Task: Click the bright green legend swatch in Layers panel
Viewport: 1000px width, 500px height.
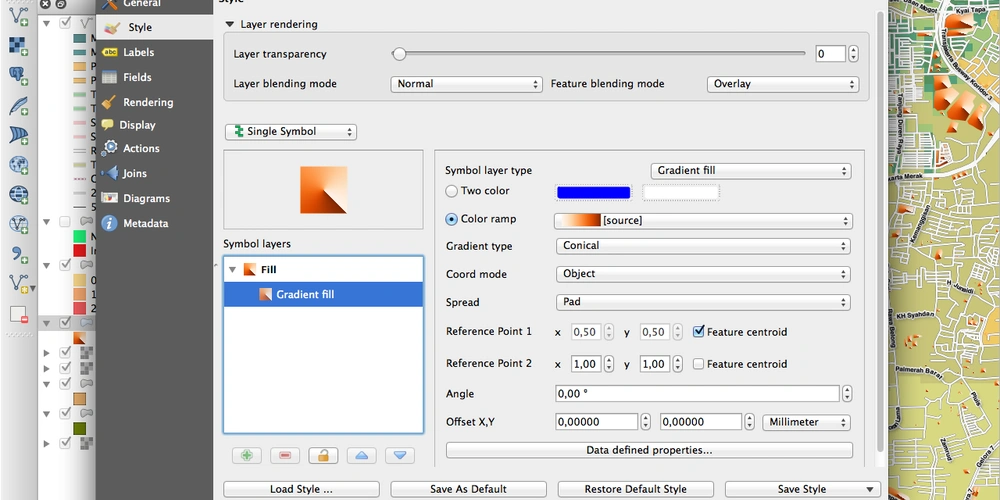Action: [x=80, y=237]
